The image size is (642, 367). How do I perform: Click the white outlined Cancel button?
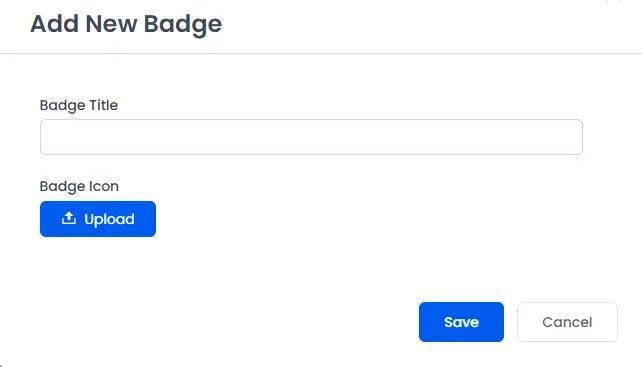[567, 322]
